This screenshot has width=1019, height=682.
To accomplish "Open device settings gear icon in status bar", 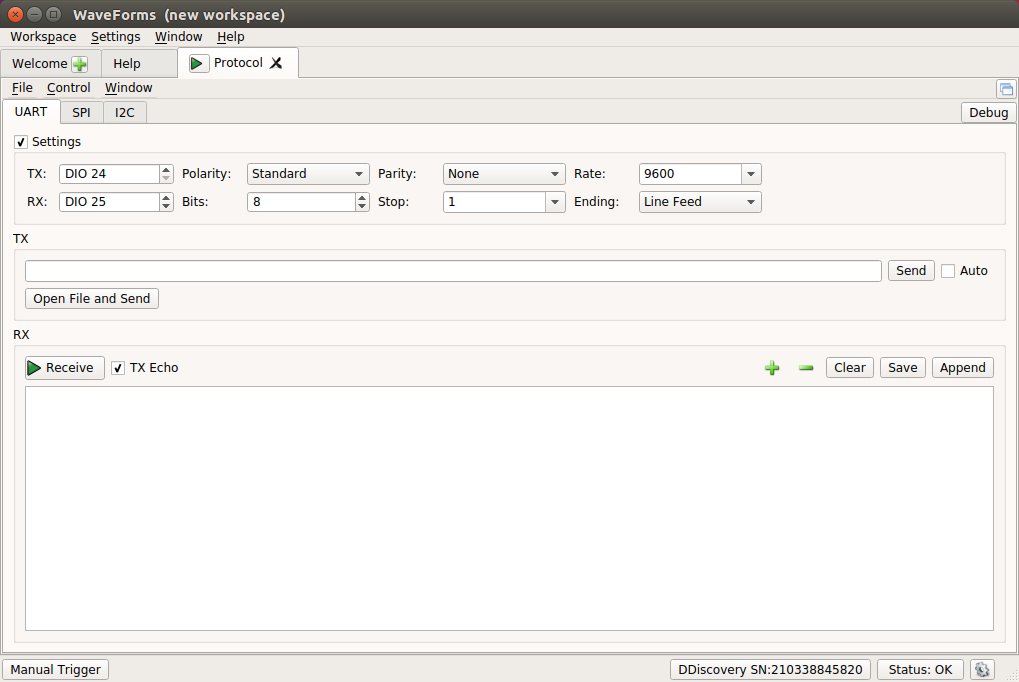I will pyautogui.click(x=982, y=669).
